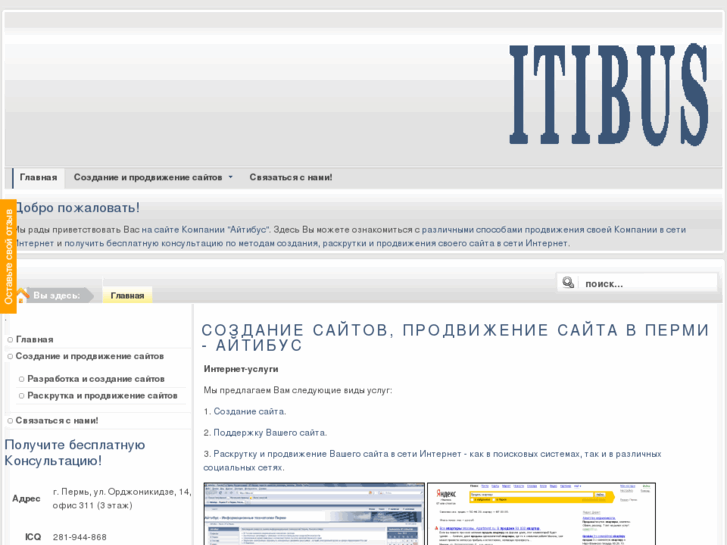Open Создание и продвижение сайтов in sidebar
727x545 pixels.
89,356
